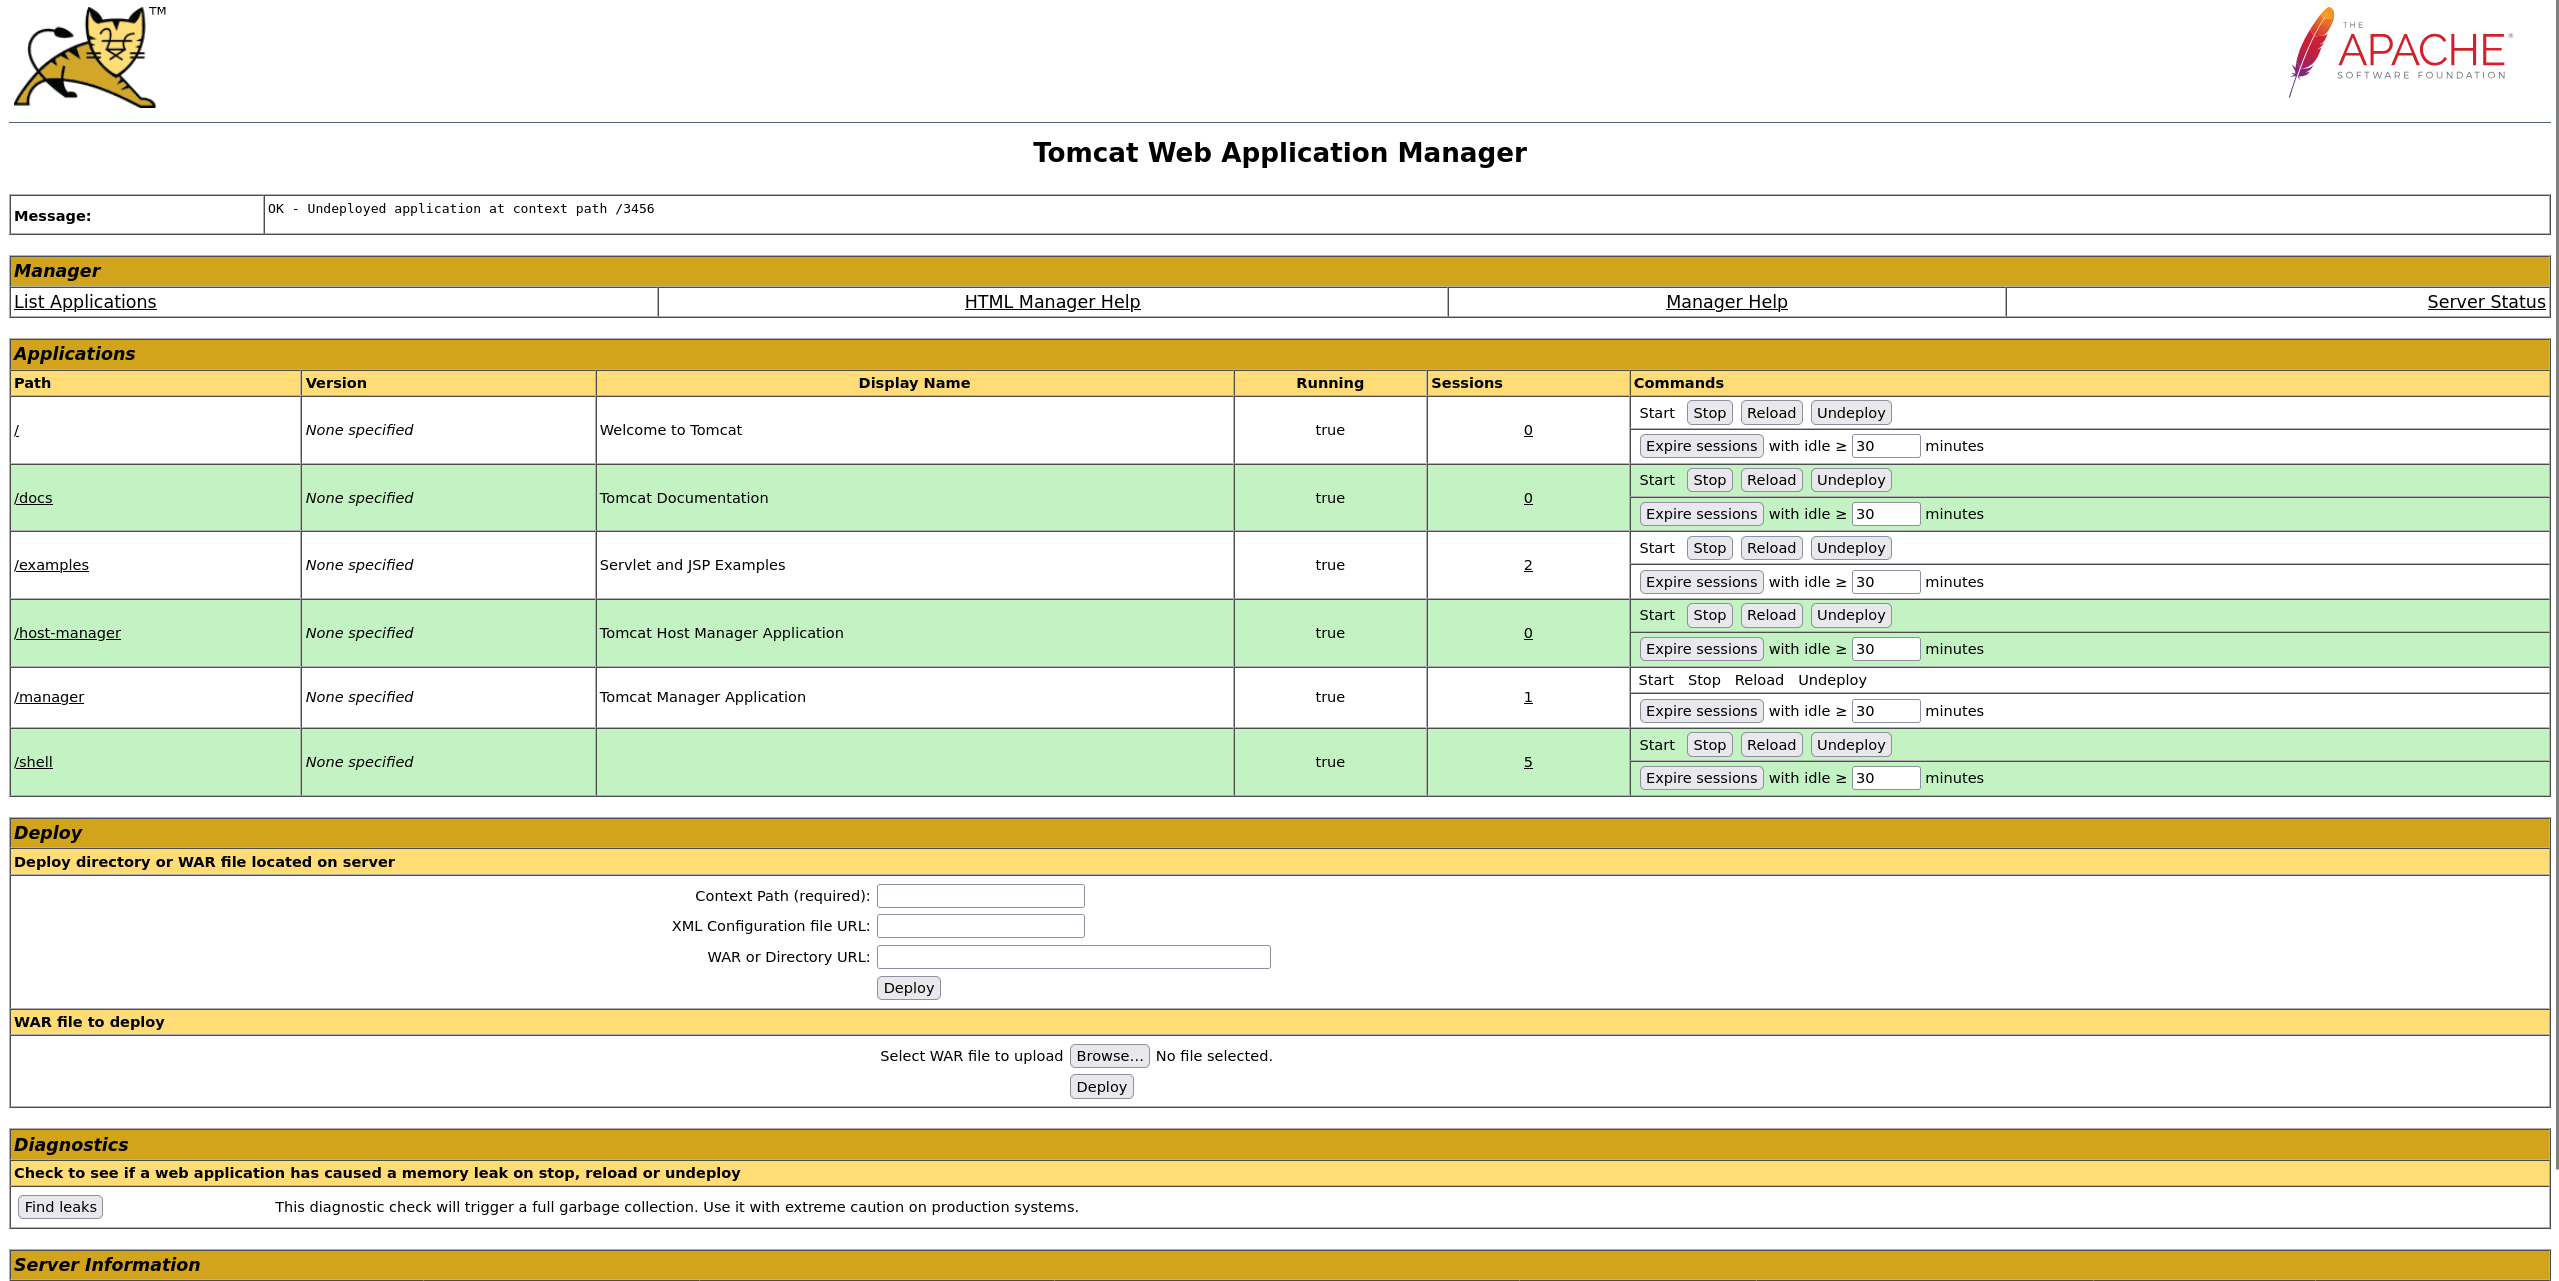This screenshot has width=2559, height=1281.
Task: Browse for a WAR file to upload
Action: (x=1109, y=1056)
